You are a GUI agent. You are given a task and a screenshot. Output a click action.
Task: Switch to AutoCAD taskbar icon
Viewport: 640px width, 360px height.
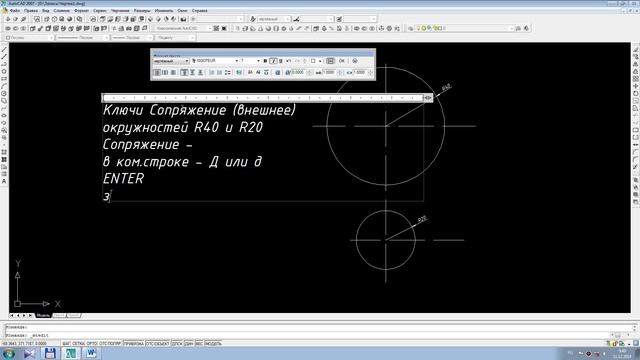click(x=71, y=353)
